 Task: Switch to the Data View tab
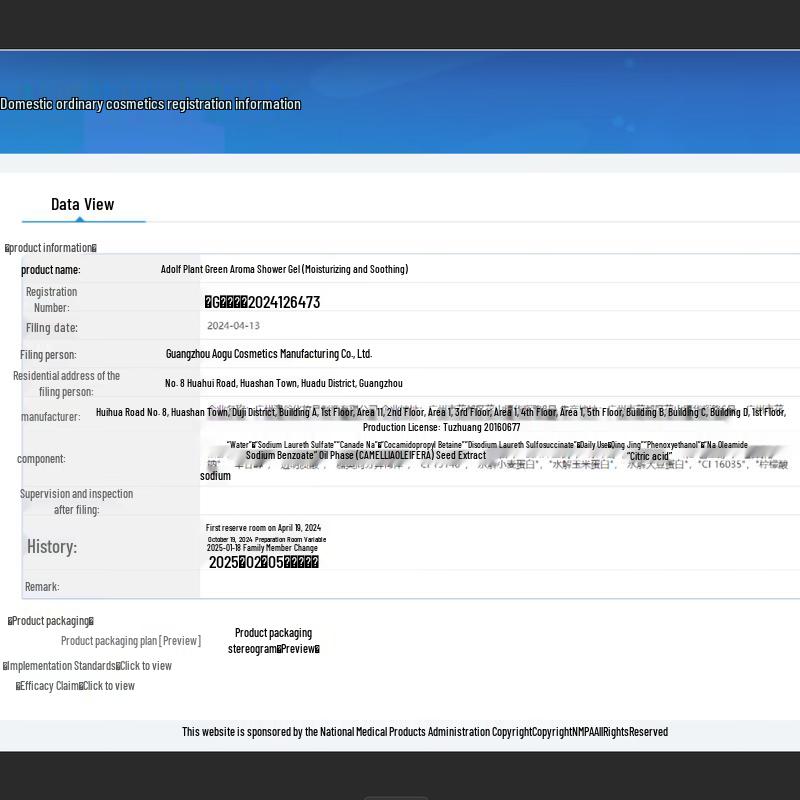83,204
